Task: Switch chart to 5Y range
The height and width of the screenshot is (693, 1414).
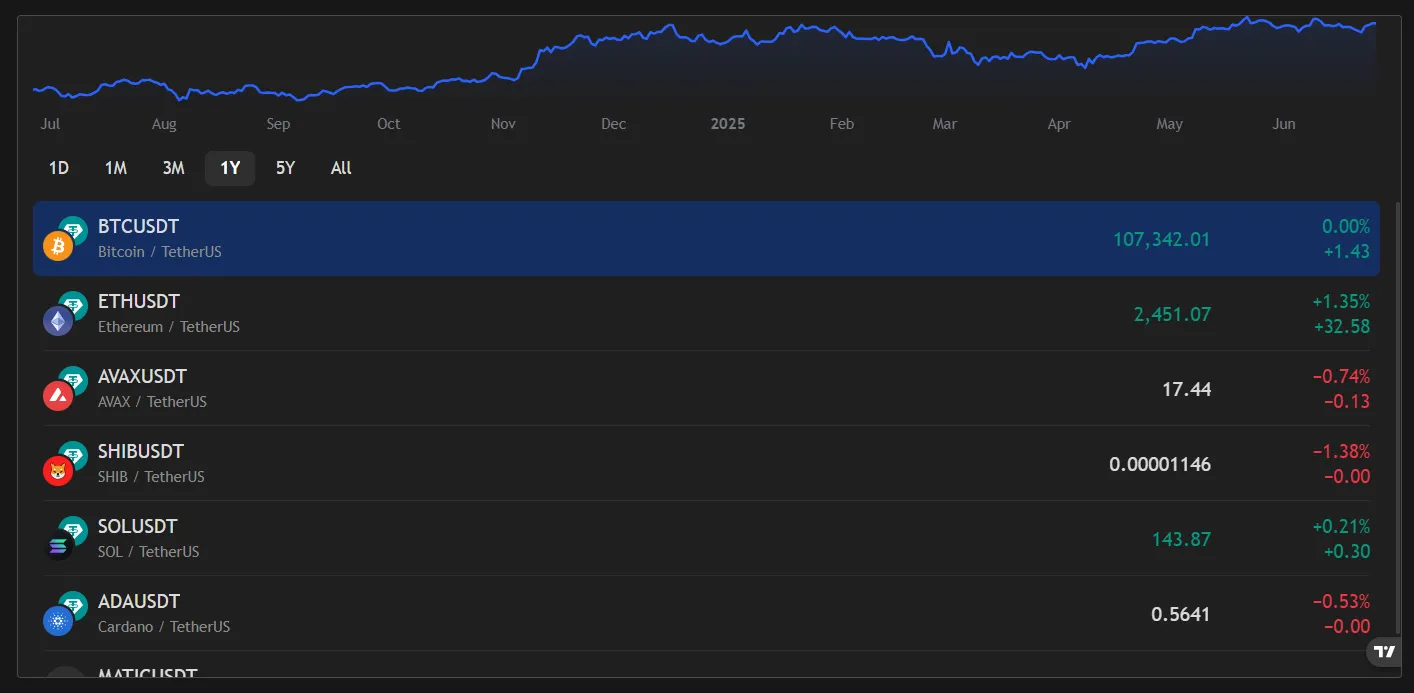Action: point(286,168)
